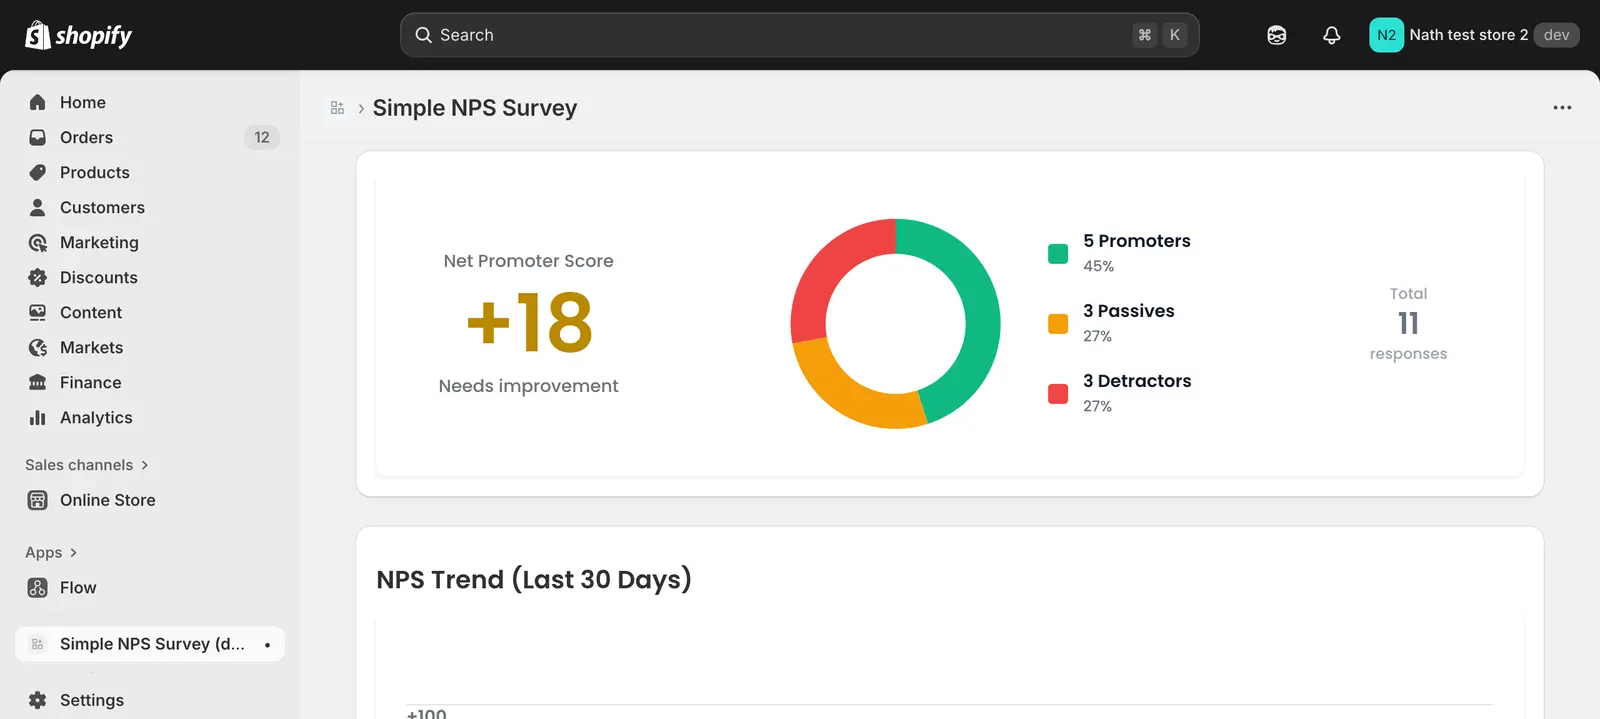Image resolution: width=1600 pixels, height=719 pixels.
Task: Click the Markets globe icon
Action: (38, 347)
